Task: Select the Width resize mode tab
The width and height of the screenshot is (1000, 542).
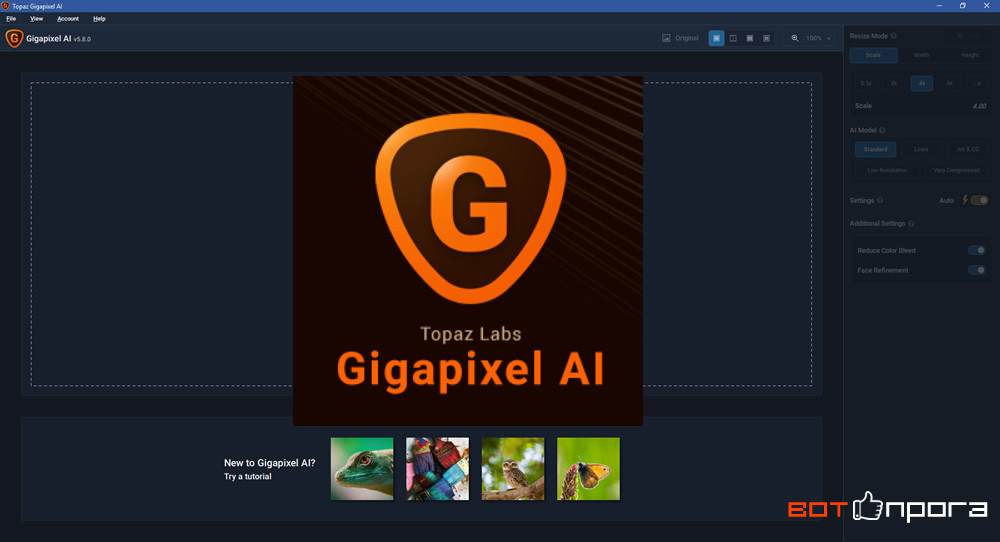Action: point(921,55)
